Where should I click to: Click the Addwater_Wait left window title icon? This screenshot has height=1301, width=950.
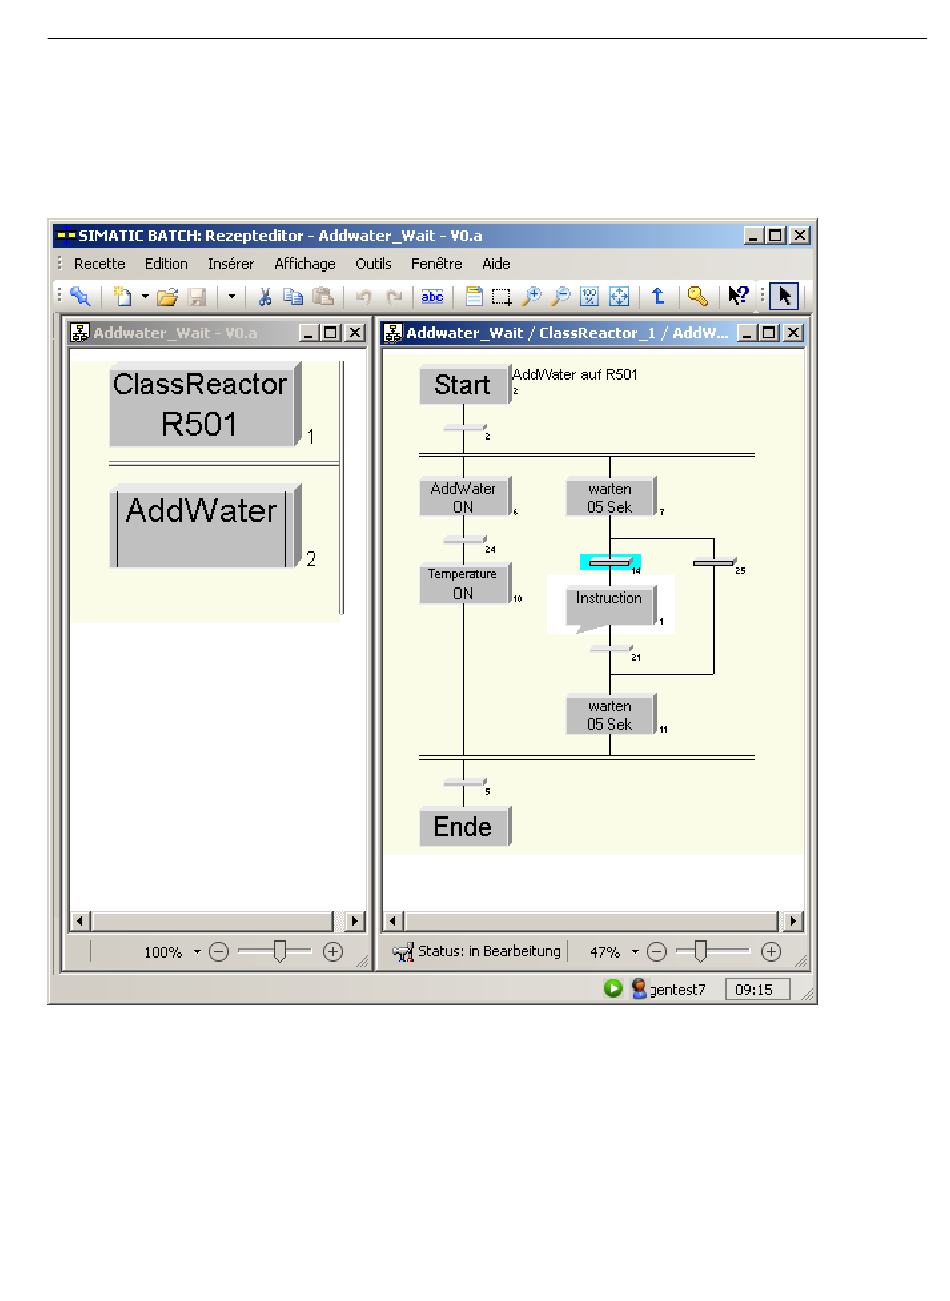coord(81,333)
